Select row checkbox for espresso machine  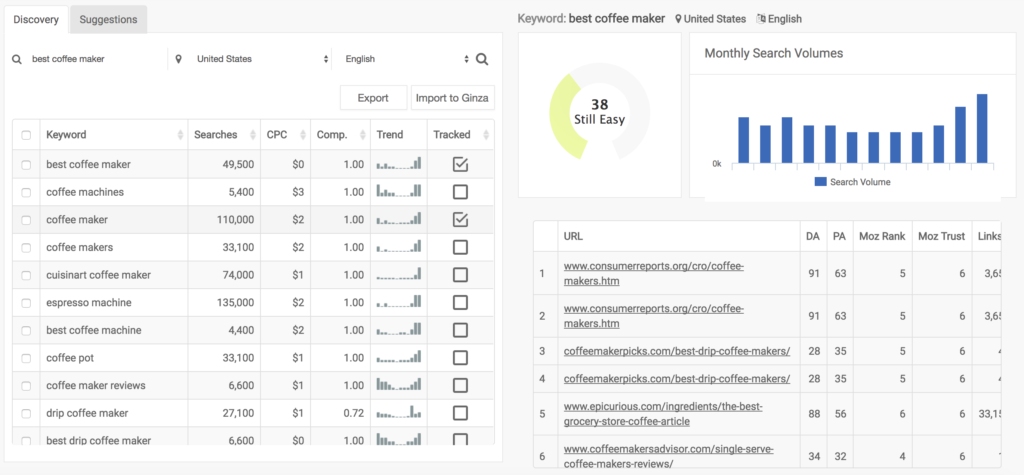(x=26, y=303)
